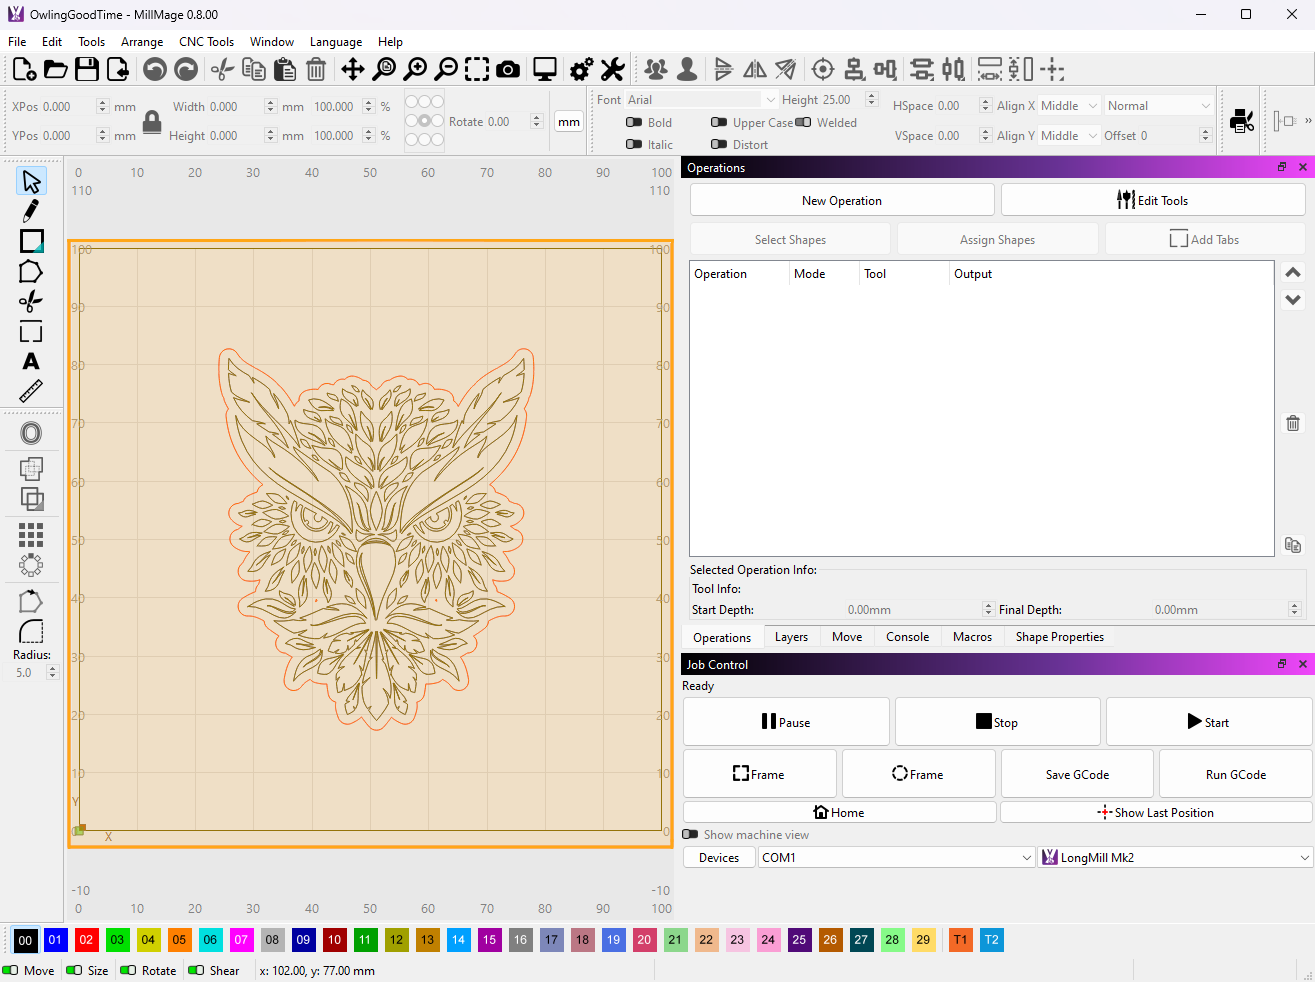
Task: Switch to the Layers tab
Action: [791, 637]
